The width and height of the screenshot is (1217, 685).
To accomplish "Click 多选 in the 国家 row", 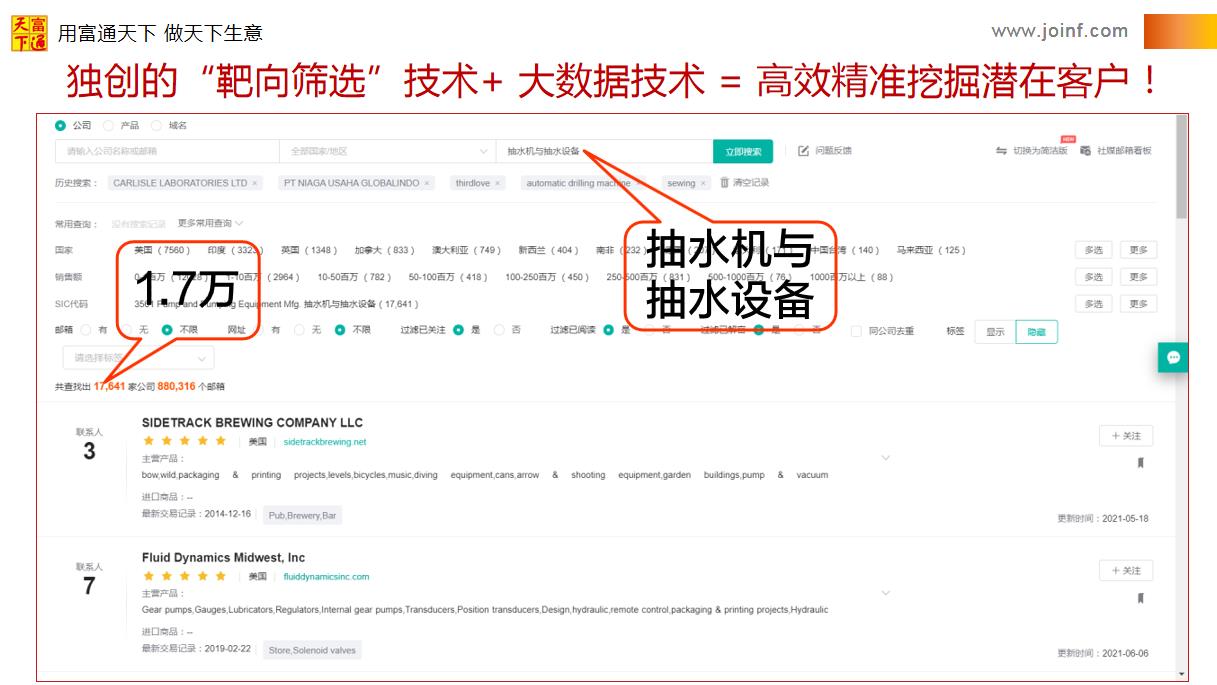I will [x=1094, y=250].
